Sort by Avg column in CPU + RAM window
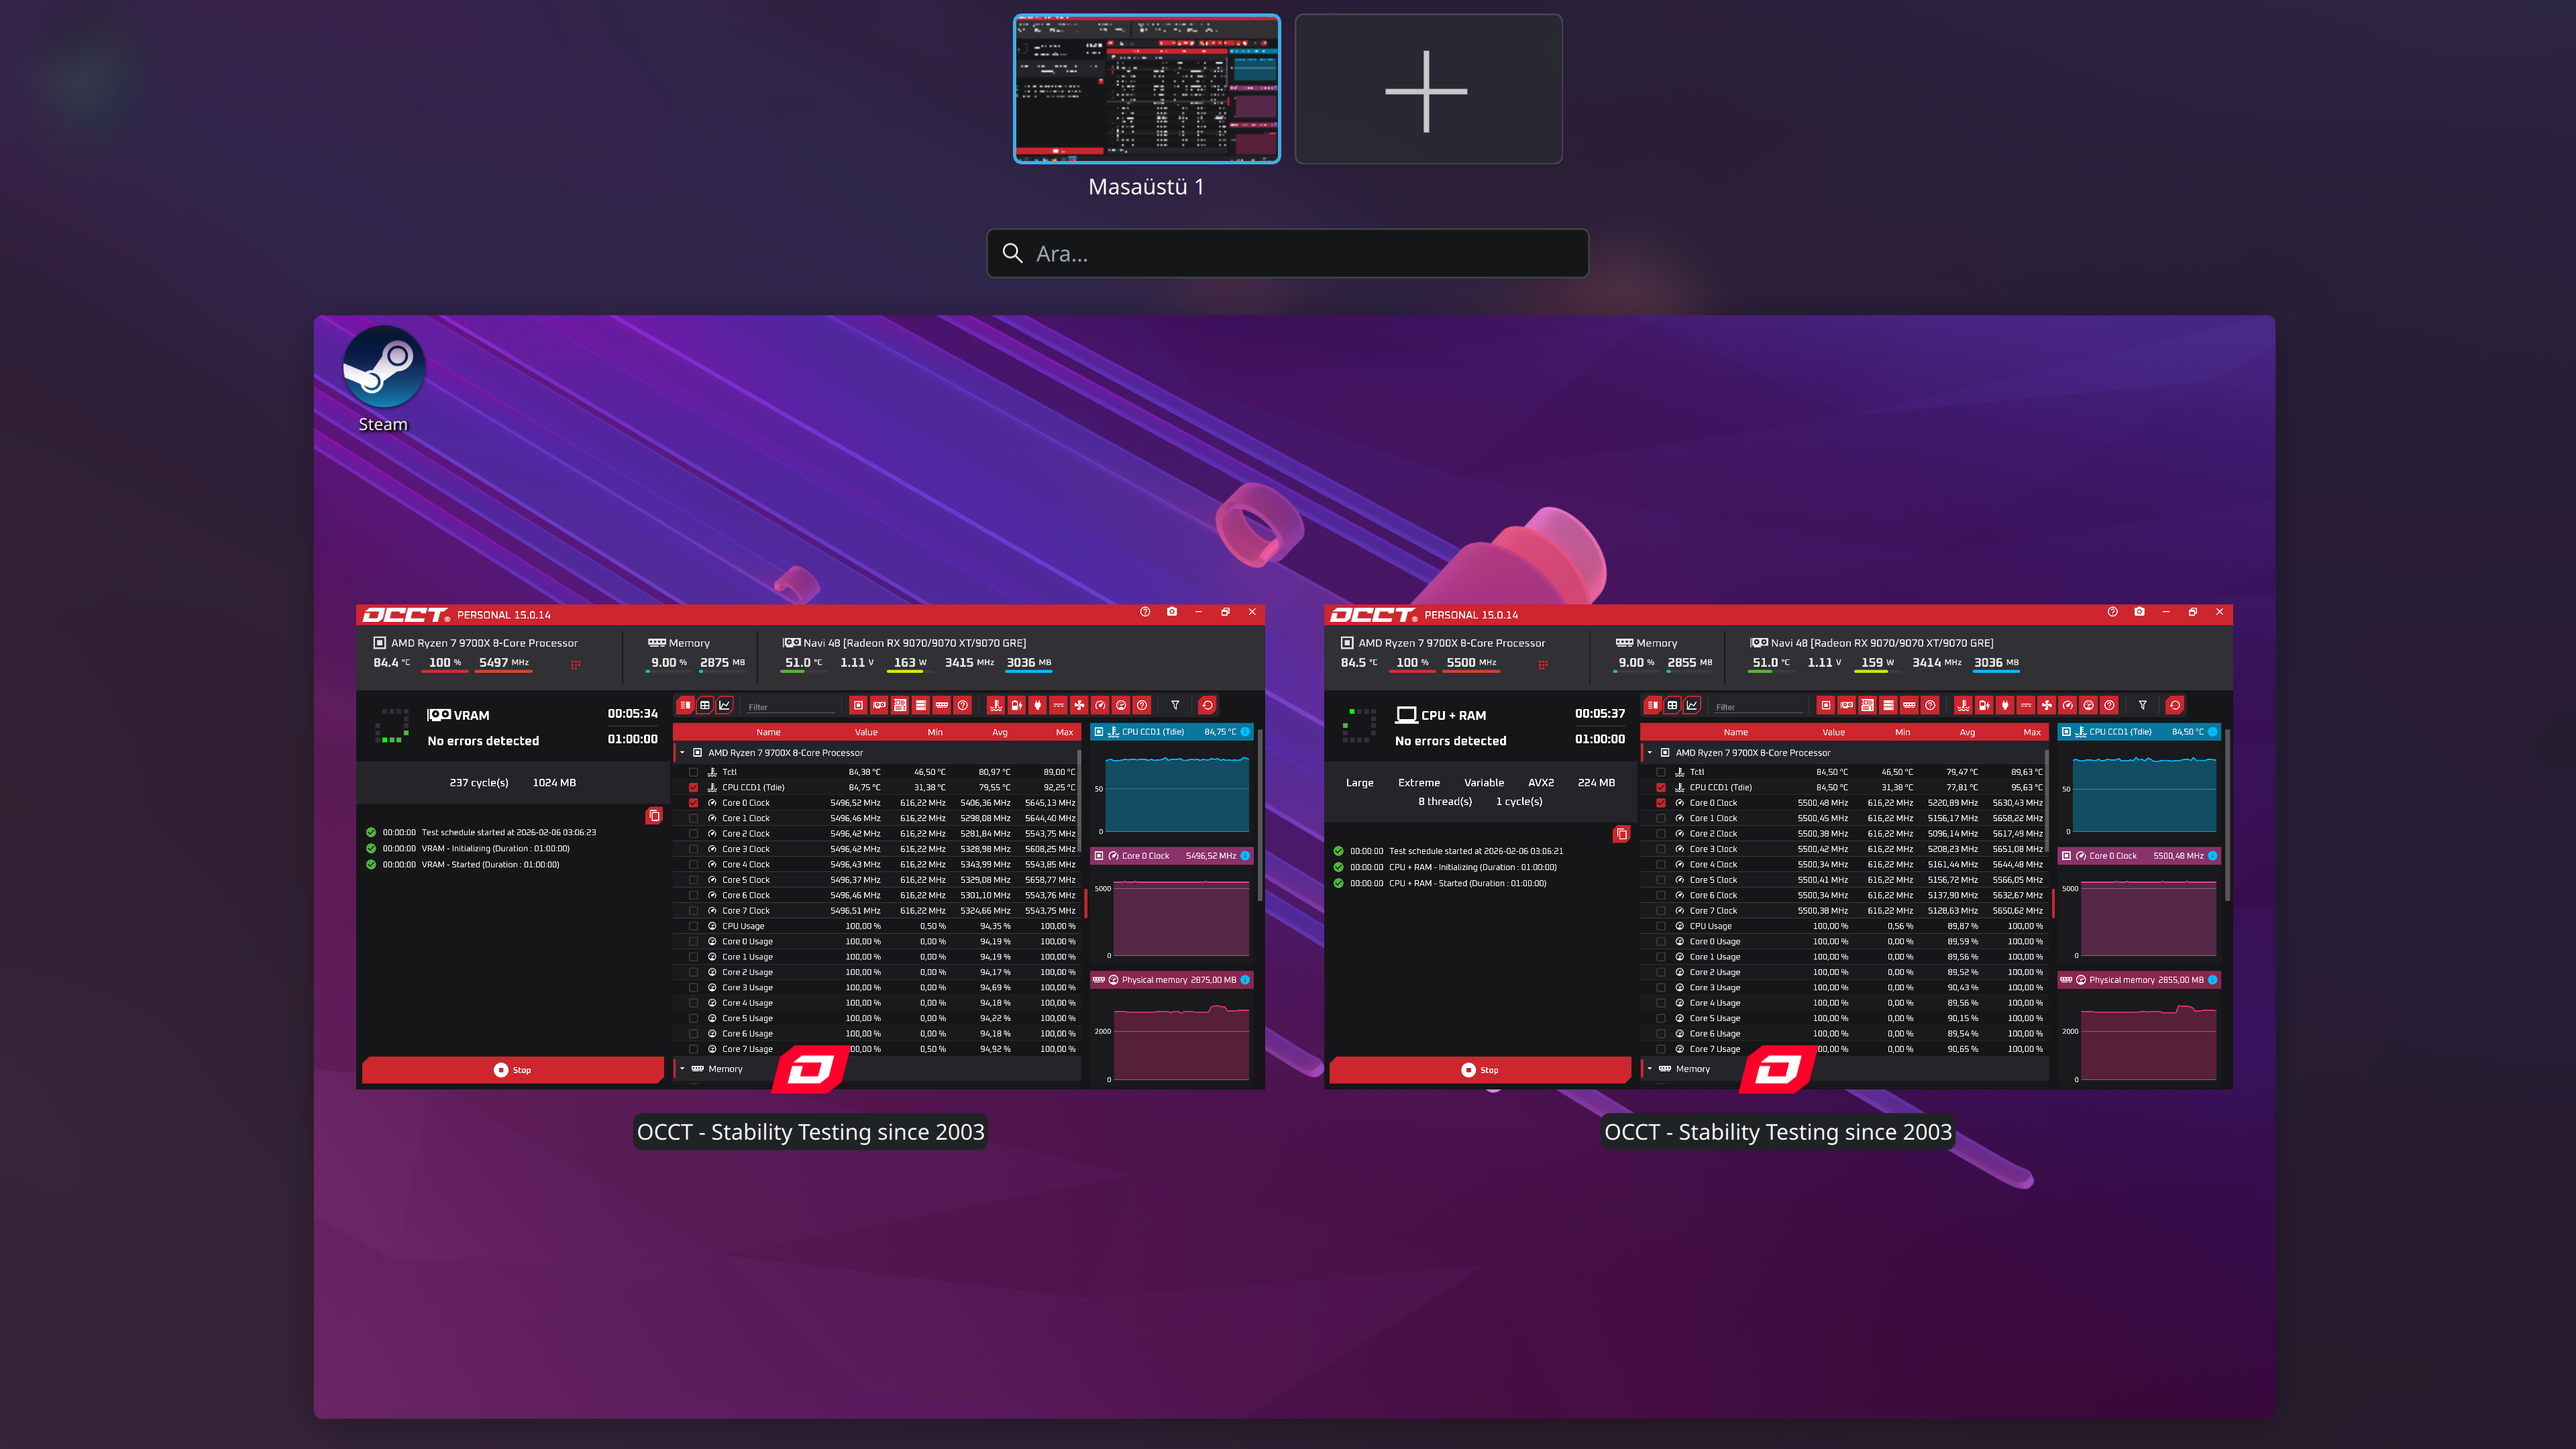Viewport: 2576px width, 1449px height. [x=1967, y=732]
